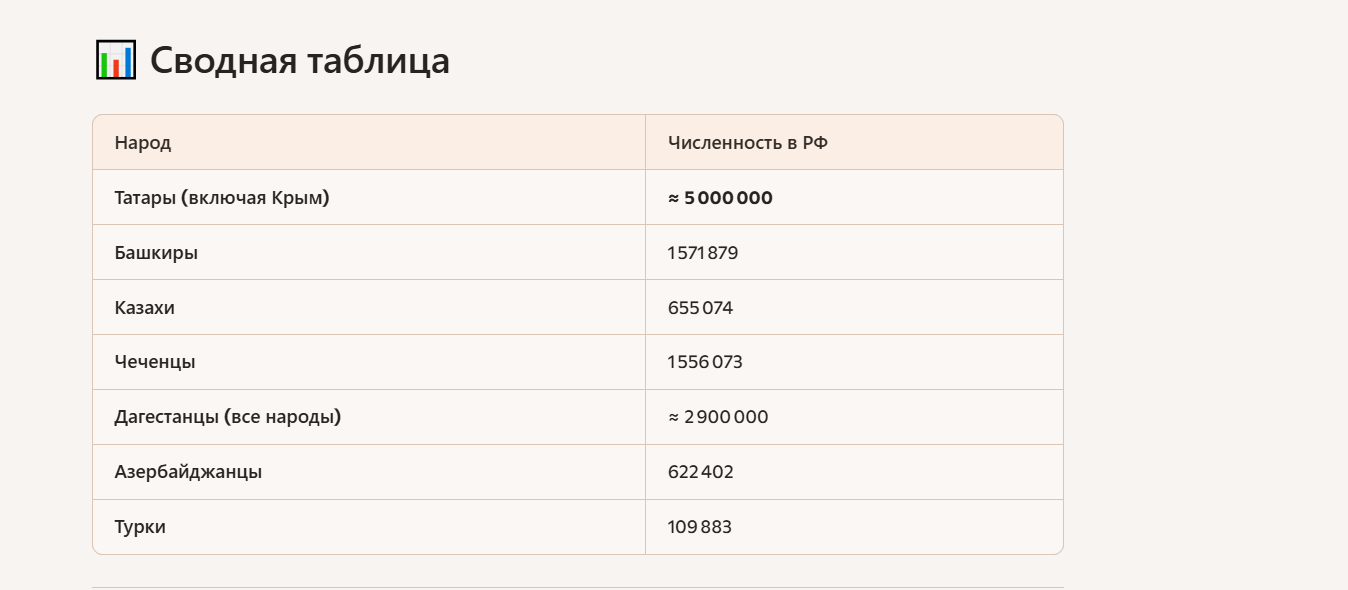The image size is (1348, 590).
Task: Click the "Численность в РФ" column header
Action: coord(747,143)
